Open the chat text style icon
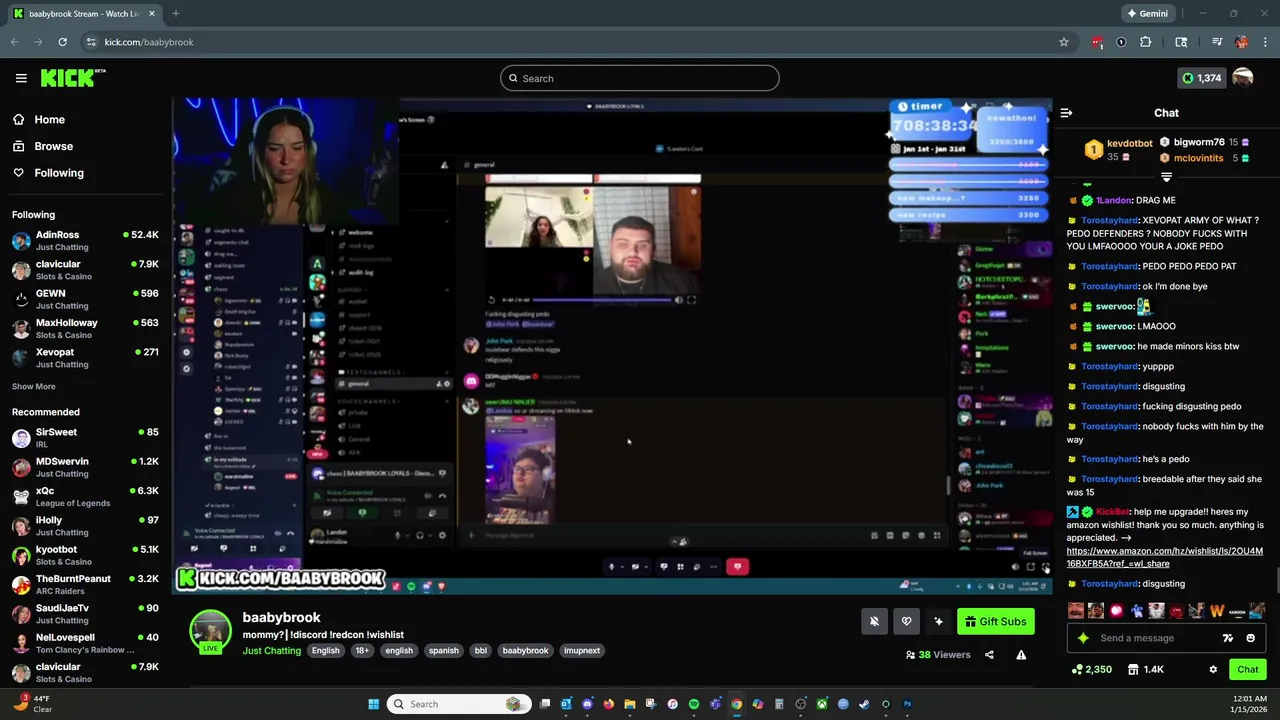1280x720 pixels. click(x=1228, y=638)
